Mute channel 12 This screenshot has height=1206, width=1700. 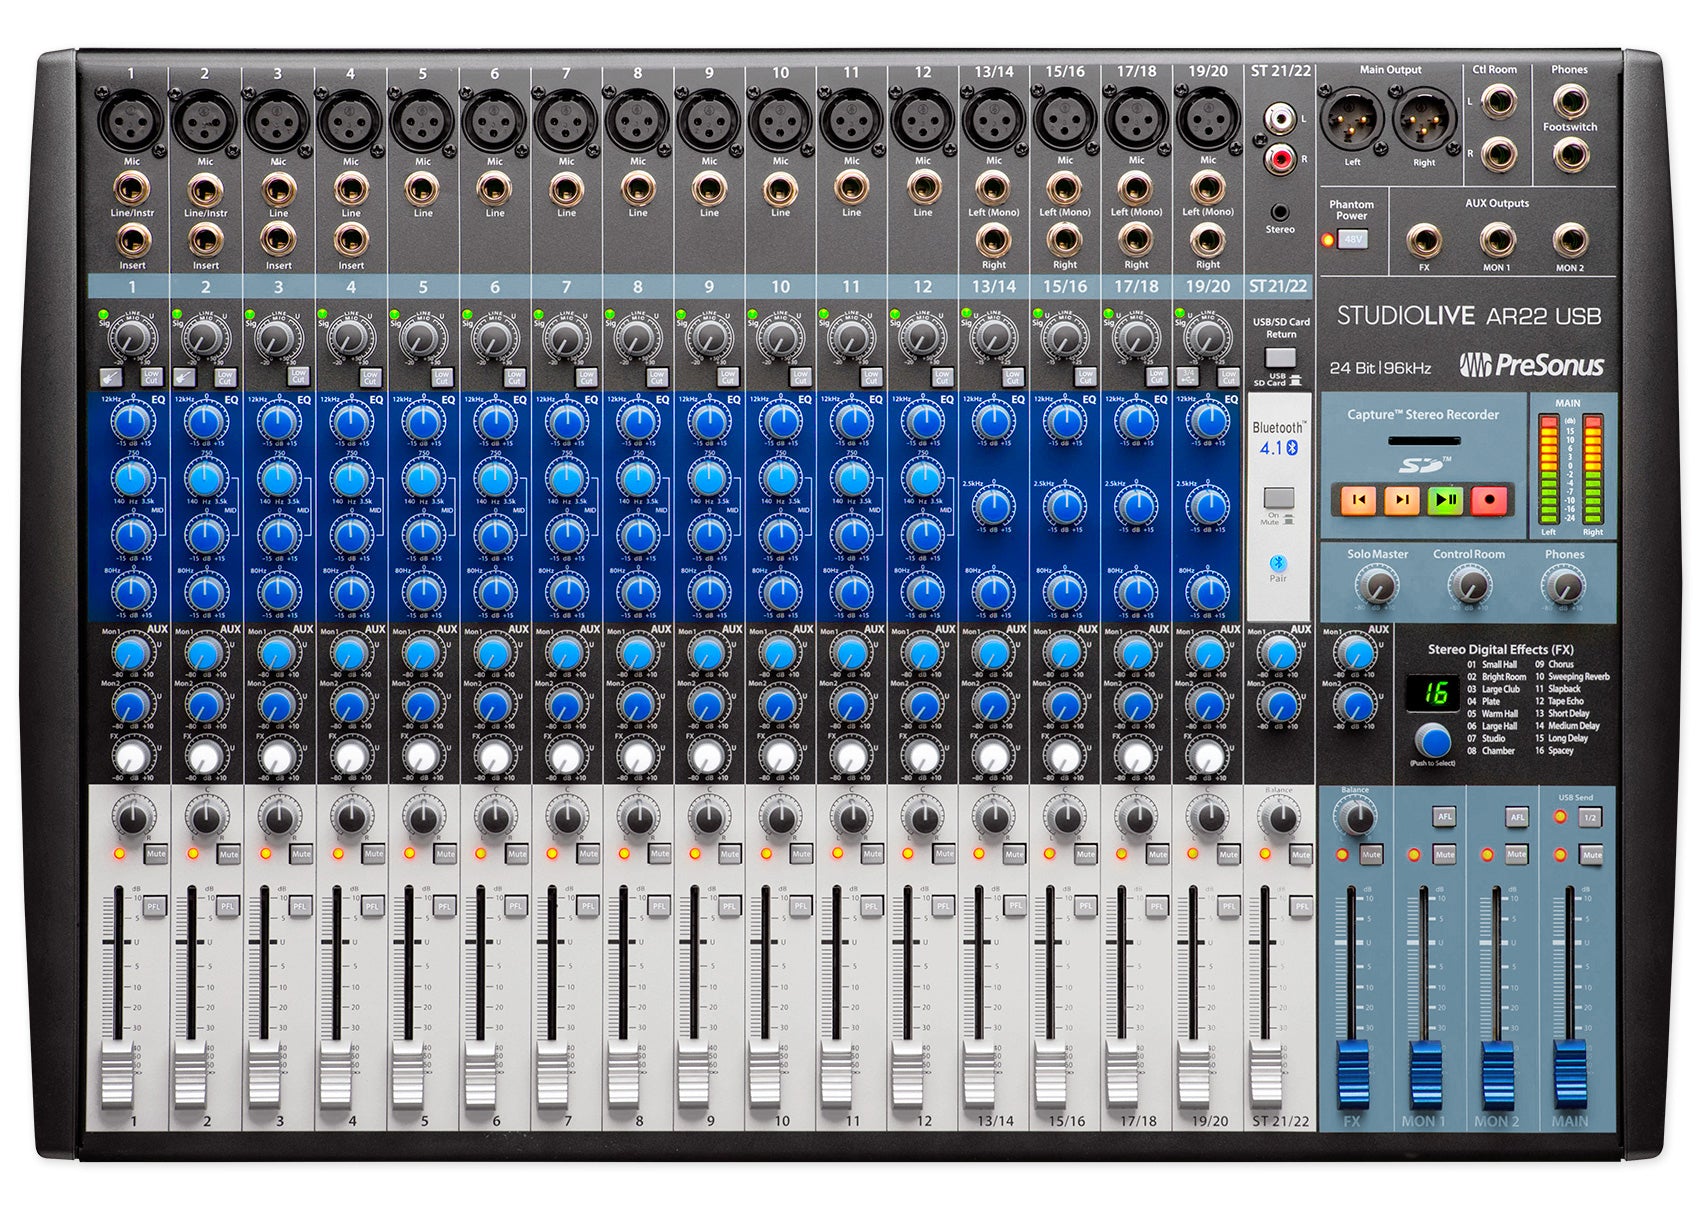944,854
